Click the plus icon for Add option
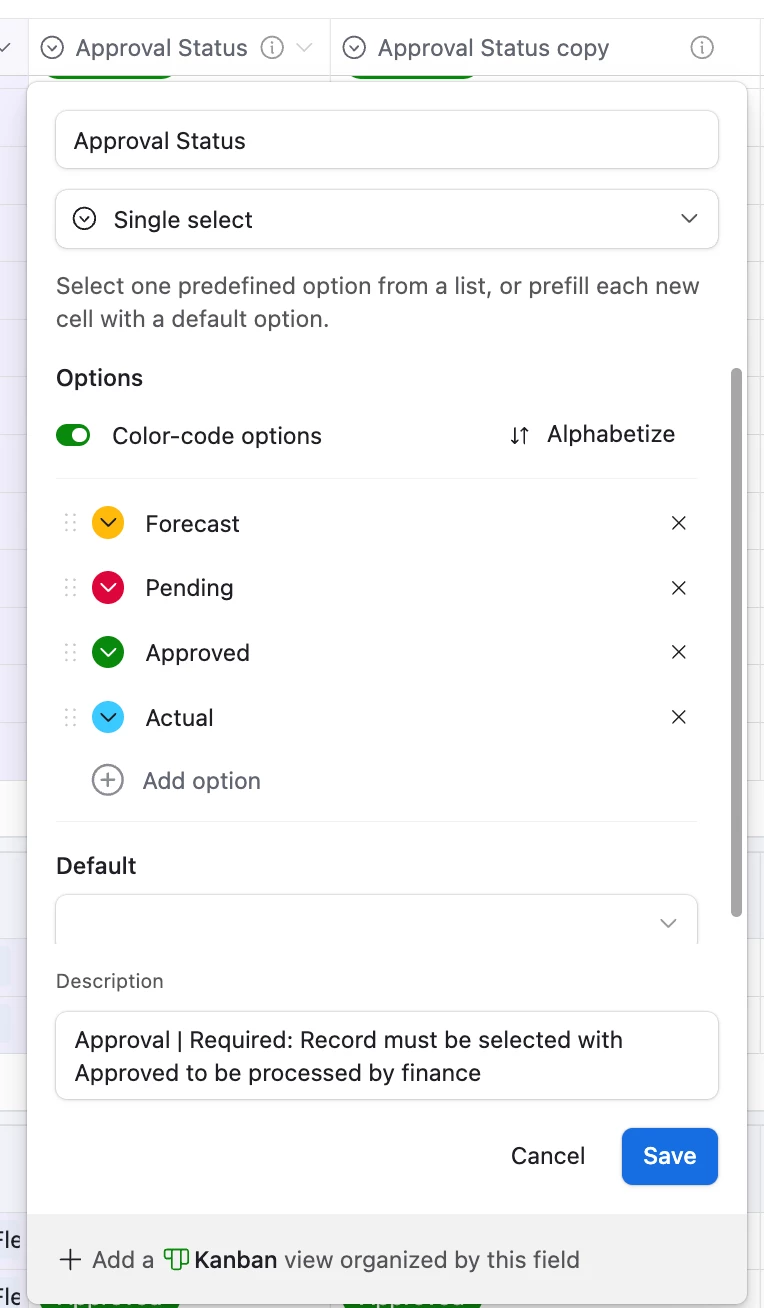Screen dimensions: 764x1308 [x=107, y=780]
